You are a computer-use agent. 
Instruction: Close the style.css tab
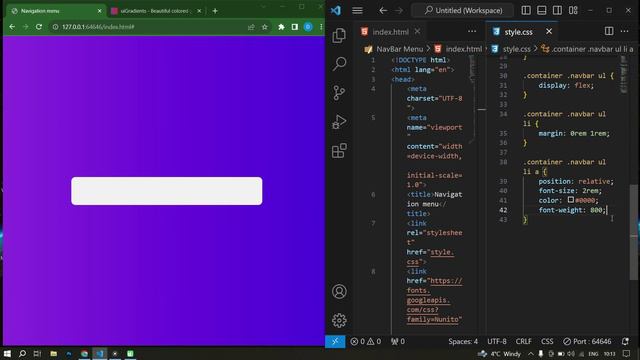(549, 31)
